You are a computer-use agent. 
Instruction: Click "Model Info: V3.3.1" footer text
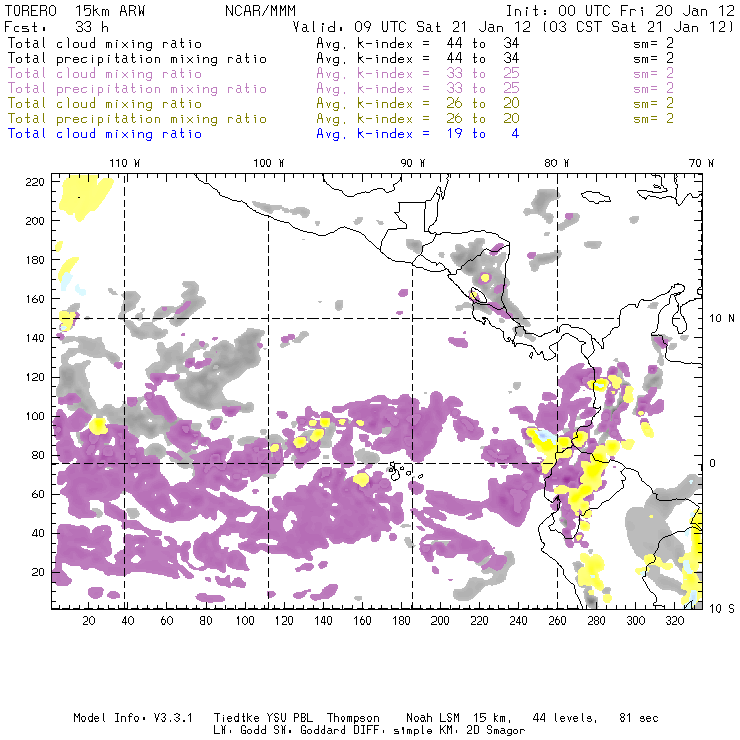(x=133, y=718)
